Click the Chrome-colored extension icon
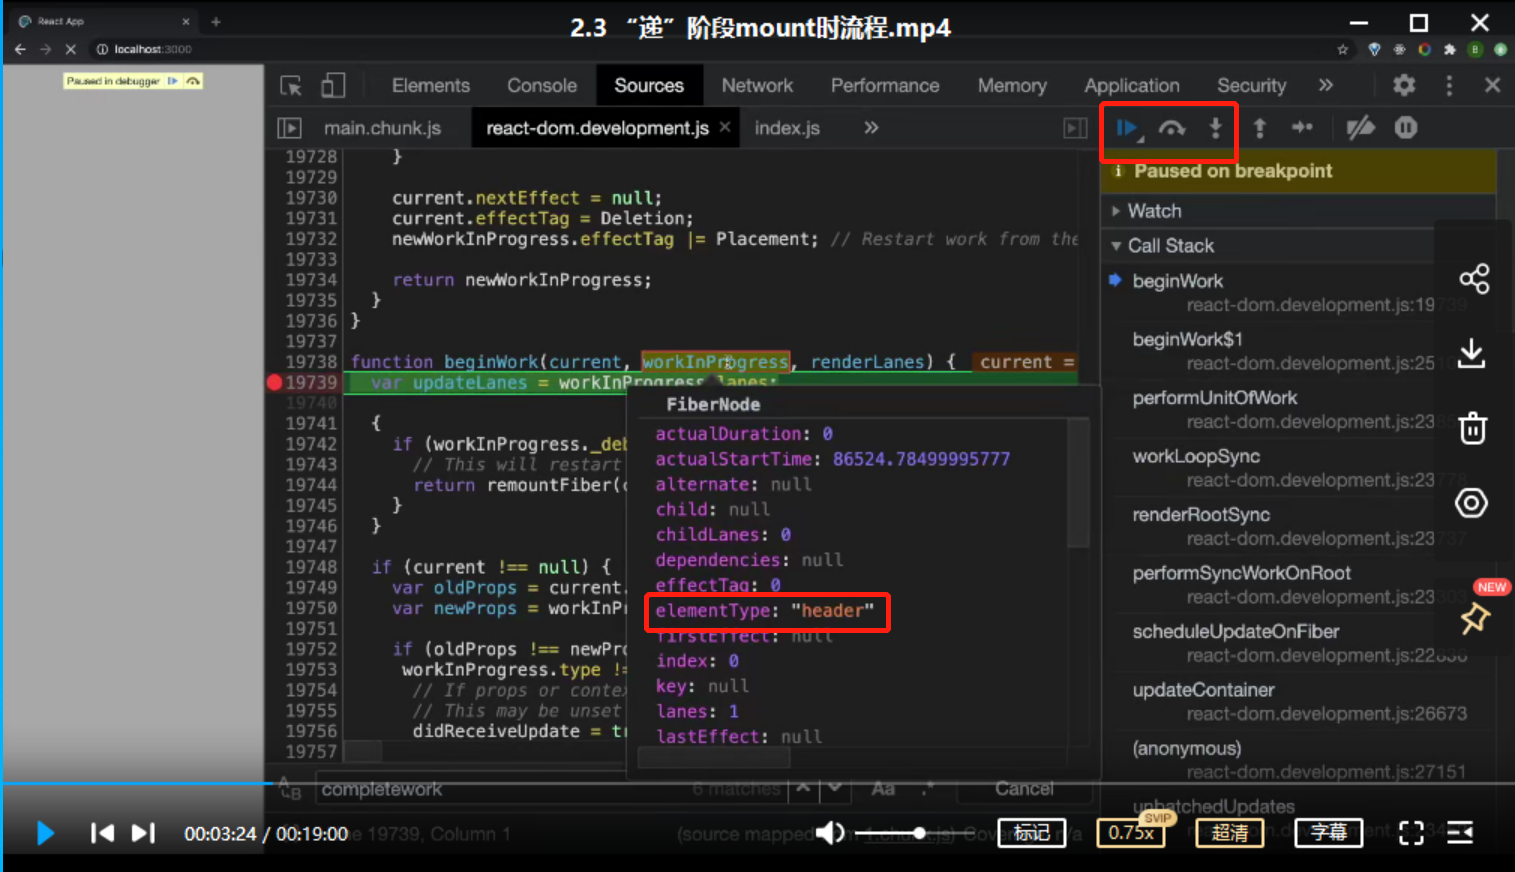This screenshot has height=872, width=1515. coord(1424,49)
